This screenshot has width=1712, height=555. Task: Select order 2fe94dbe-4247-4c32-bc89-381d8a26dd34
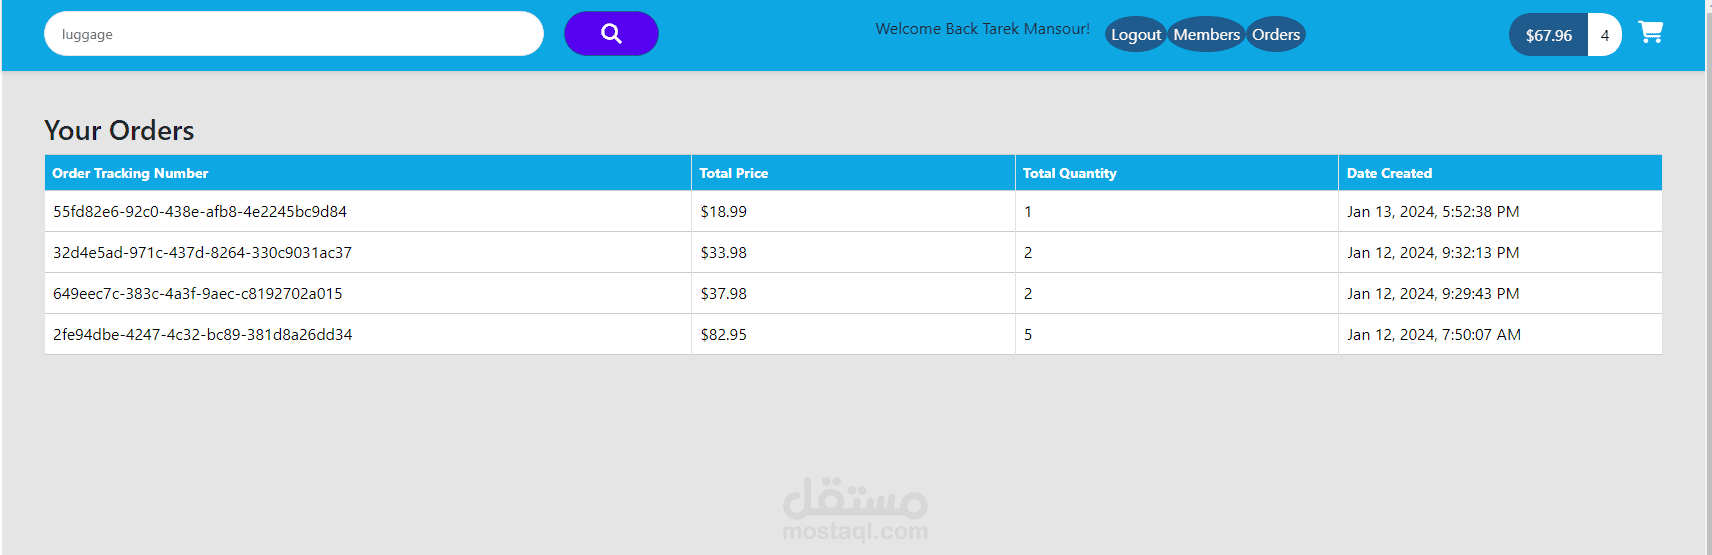[x=203, y=335]
